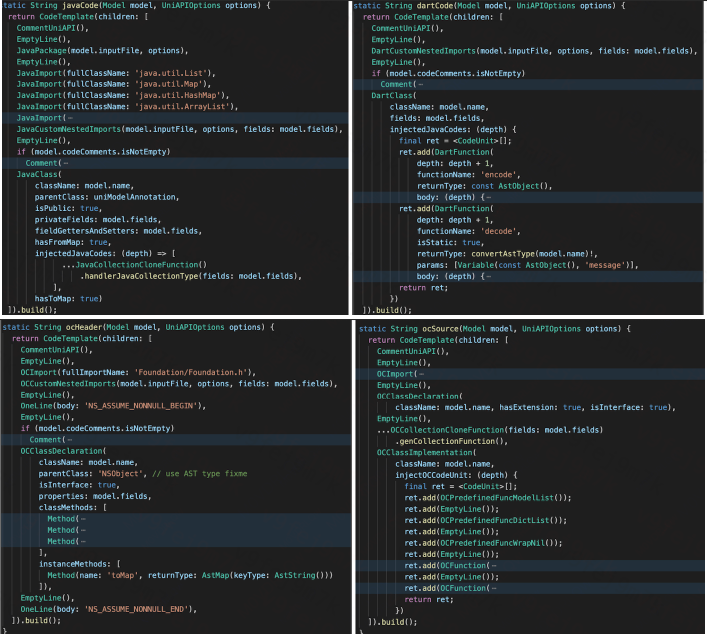Click the OCPredefinedFuncWrapNil() call
The width and height of the screenshot is (707, 640).
click(497, 543)
